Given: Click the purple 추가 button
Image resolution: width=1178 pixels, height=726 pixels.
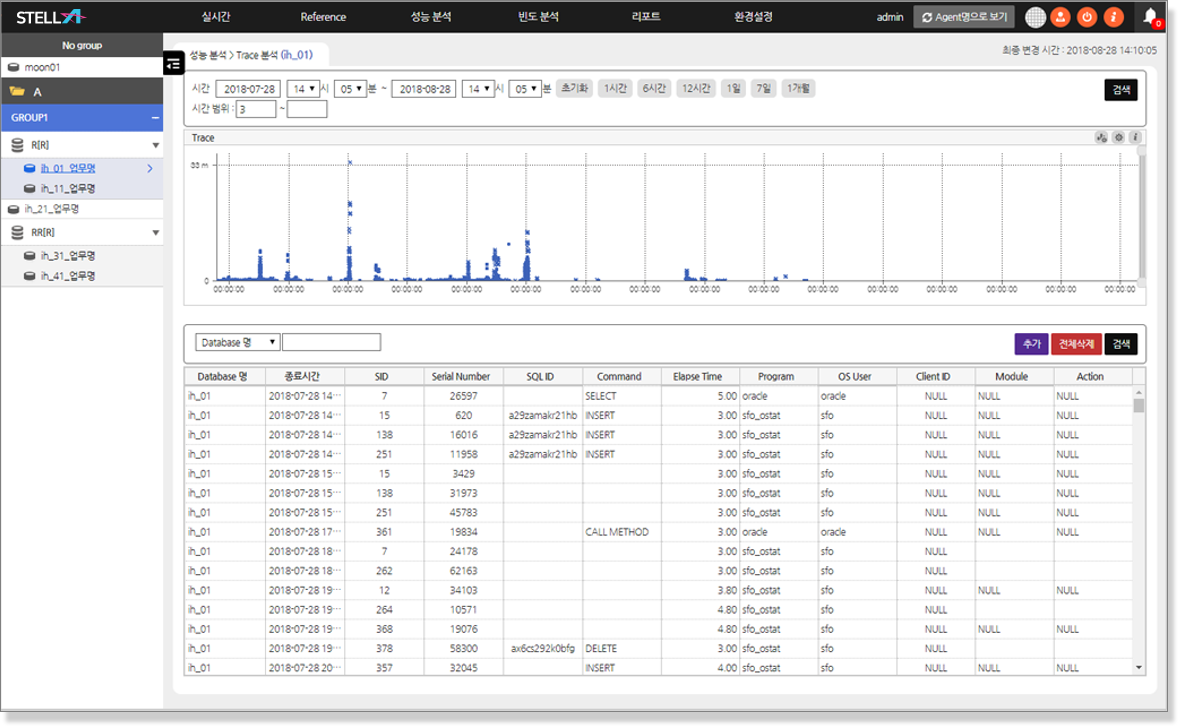Looking at the screenshot, I should (x=1032, y=344).
